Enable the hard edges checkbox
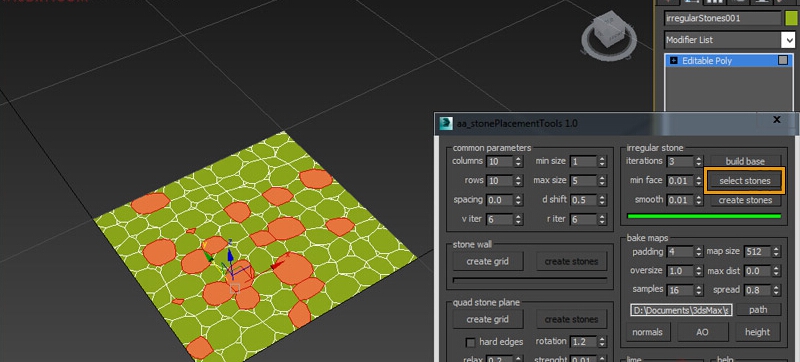Image resolution: width=800 pixels, height=362 pixels. point(470,342)
